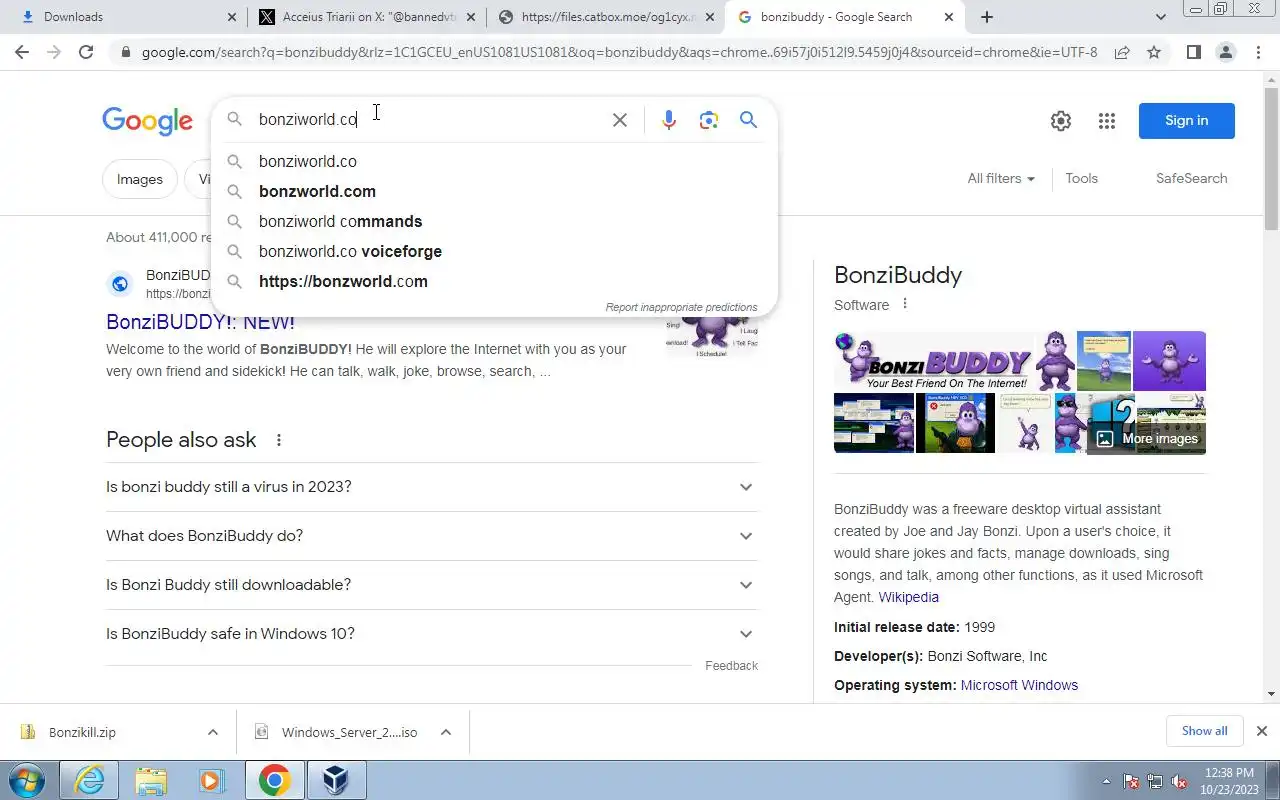The width and height of the screenshot is (1280, 800).
Task: Click the Chrome address bar URL
Action: point(619,52)
